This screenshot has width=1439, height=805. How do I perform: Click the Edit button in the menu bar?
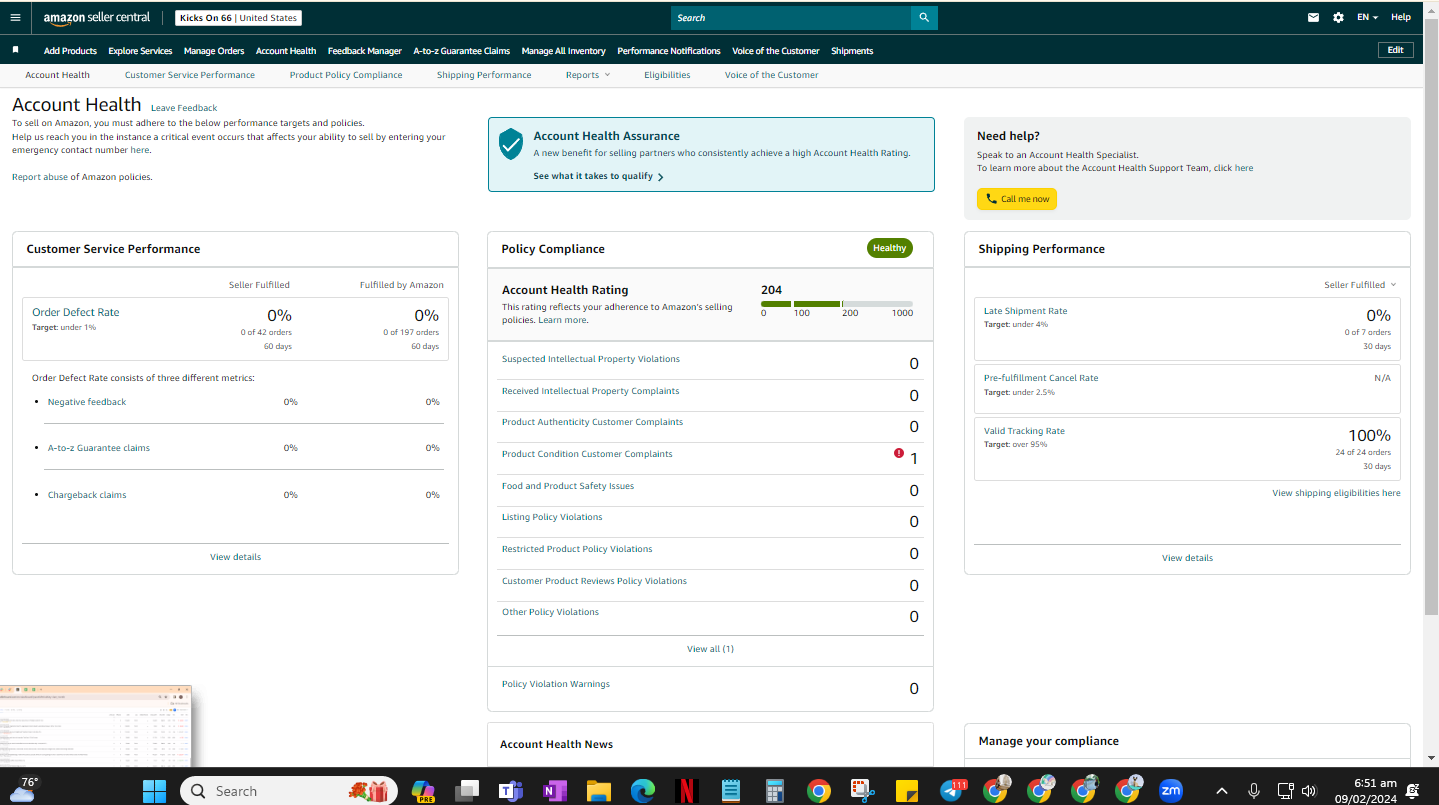(1395, 50)
